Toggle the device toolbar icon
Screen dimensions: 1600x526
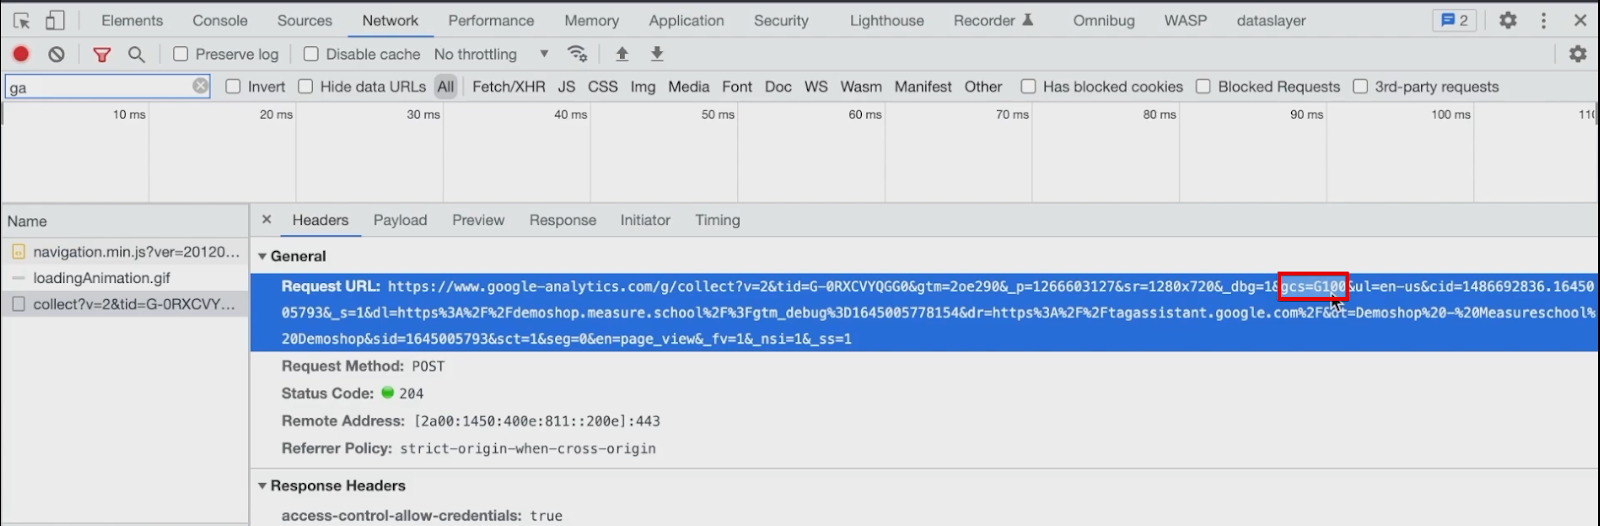coord(55,20)
